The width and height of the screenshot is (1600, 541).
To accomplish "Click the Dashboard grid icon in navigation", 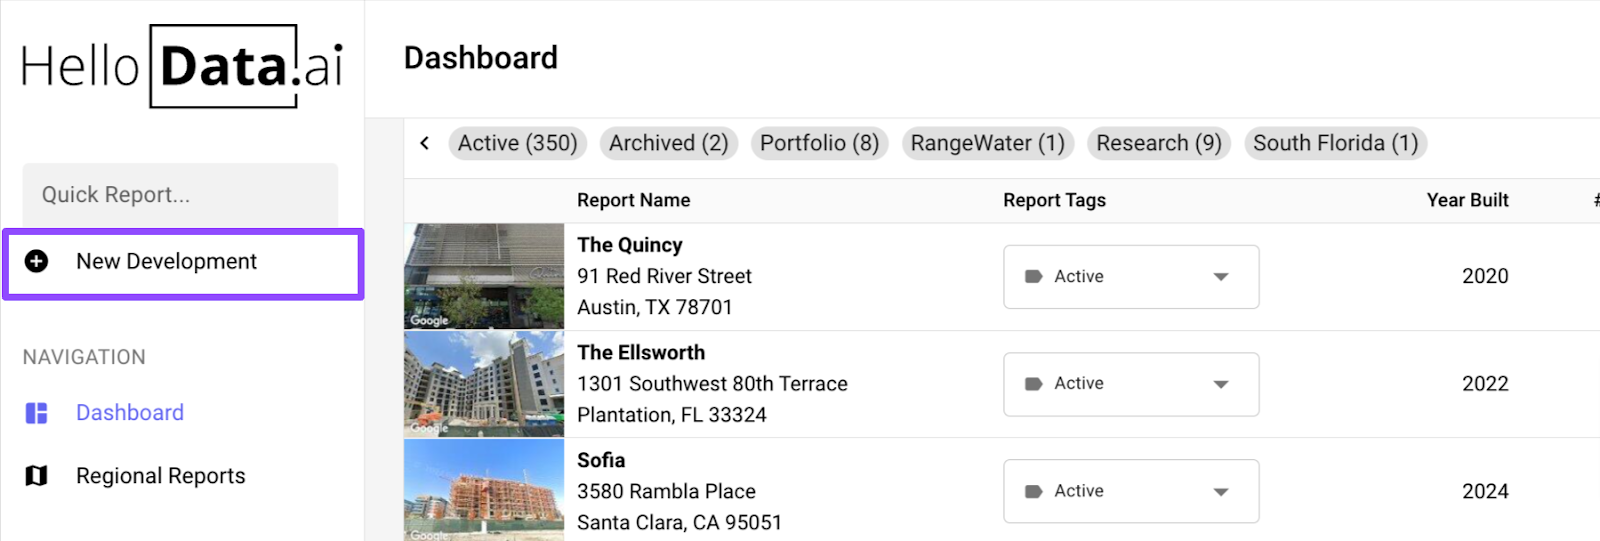I will [37, 413].
